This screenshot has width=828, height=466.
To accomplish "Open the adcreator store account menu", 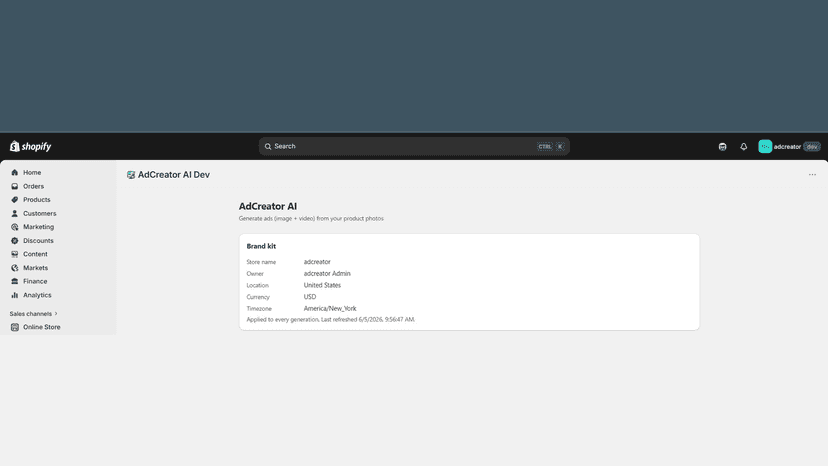I will pos(789,146).
